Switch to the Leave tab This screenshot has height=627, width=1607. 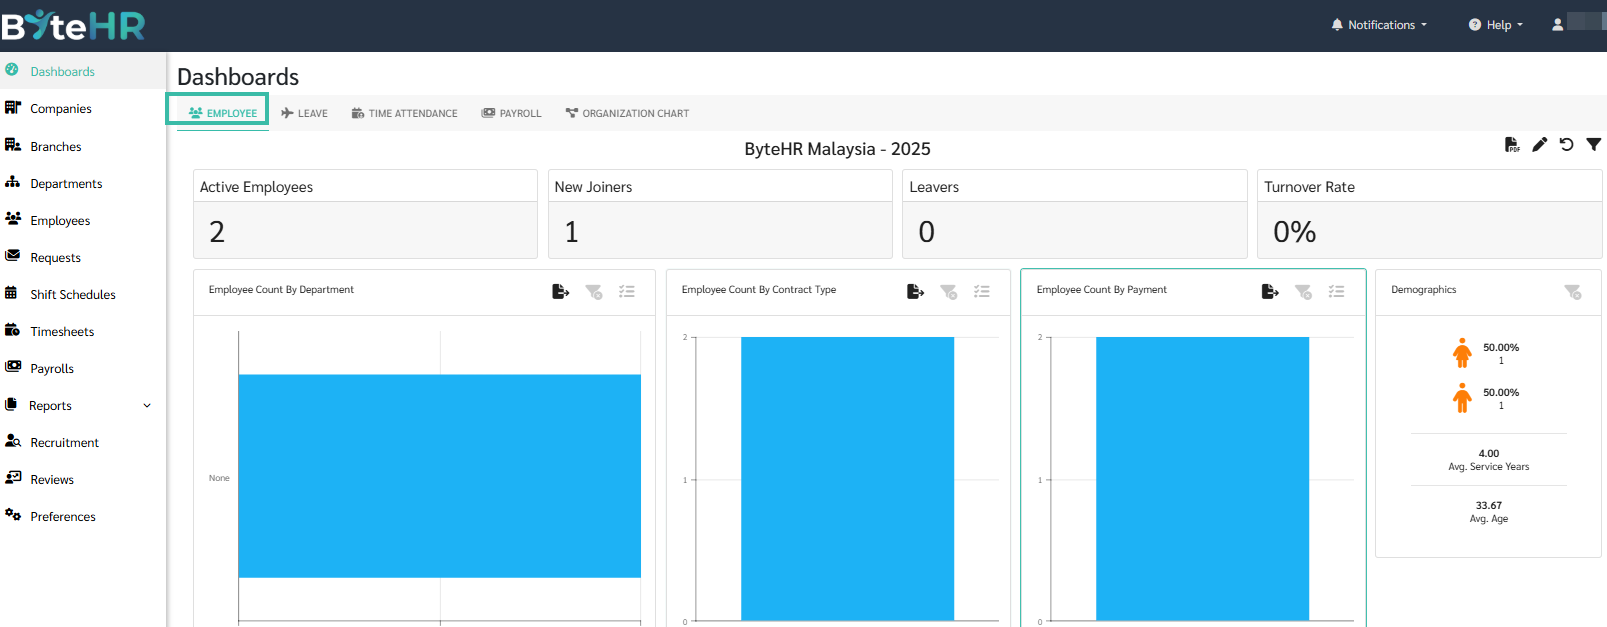tap(305, 114)
